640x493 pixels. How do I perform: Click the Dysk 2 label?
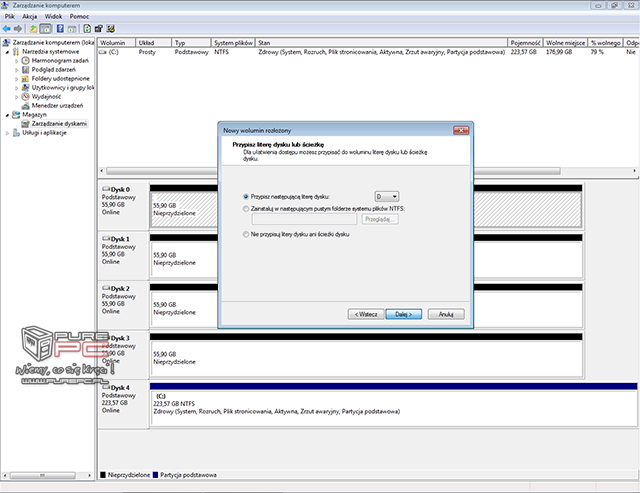point(120,289)
